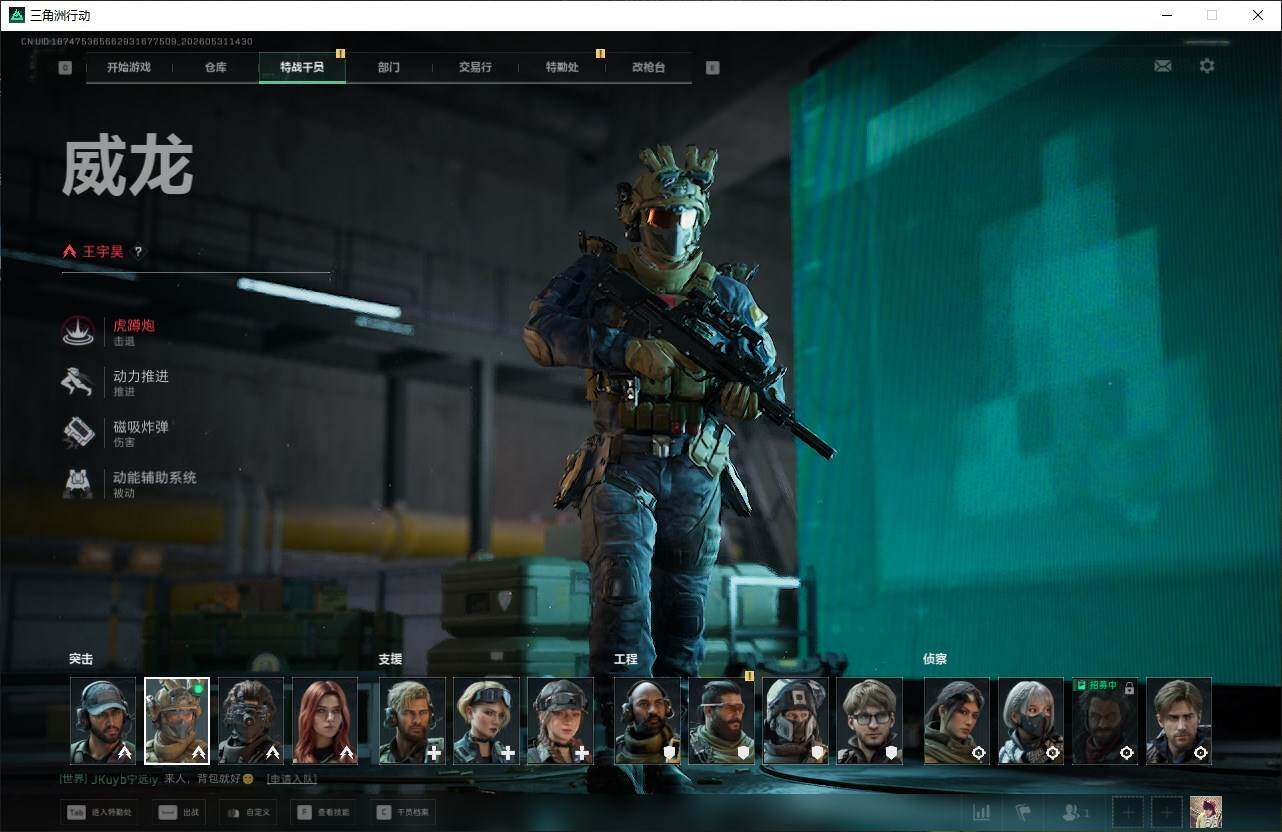Image resolution: width=1282 pixels, height=832 pixels.
Task: Click the 工程 category label
Action: pyautogui.click(x=626, y=659)
